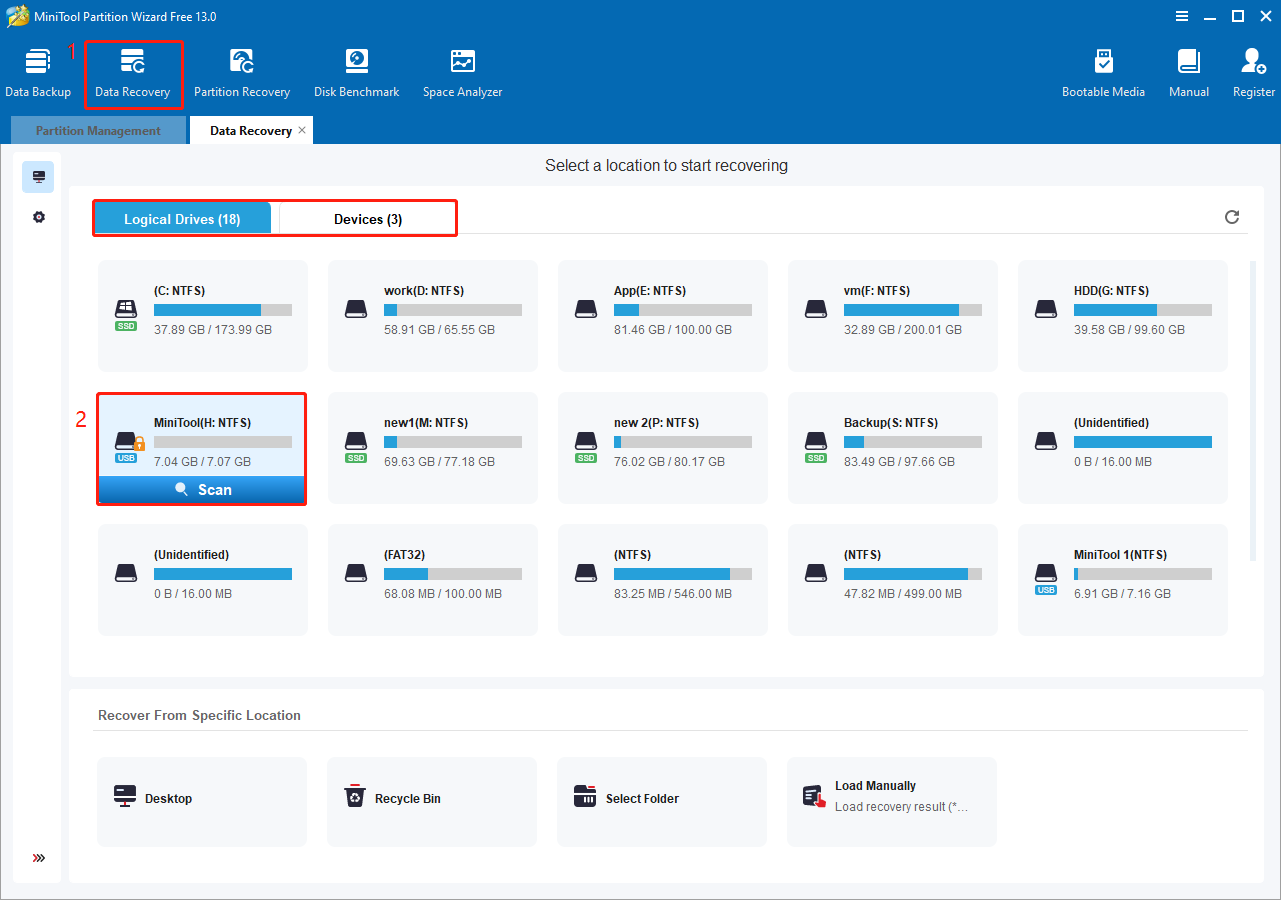Launch the Disk Benchmark tool
The height and width of the screenshot is (900, 1281).
click(356, 70)
